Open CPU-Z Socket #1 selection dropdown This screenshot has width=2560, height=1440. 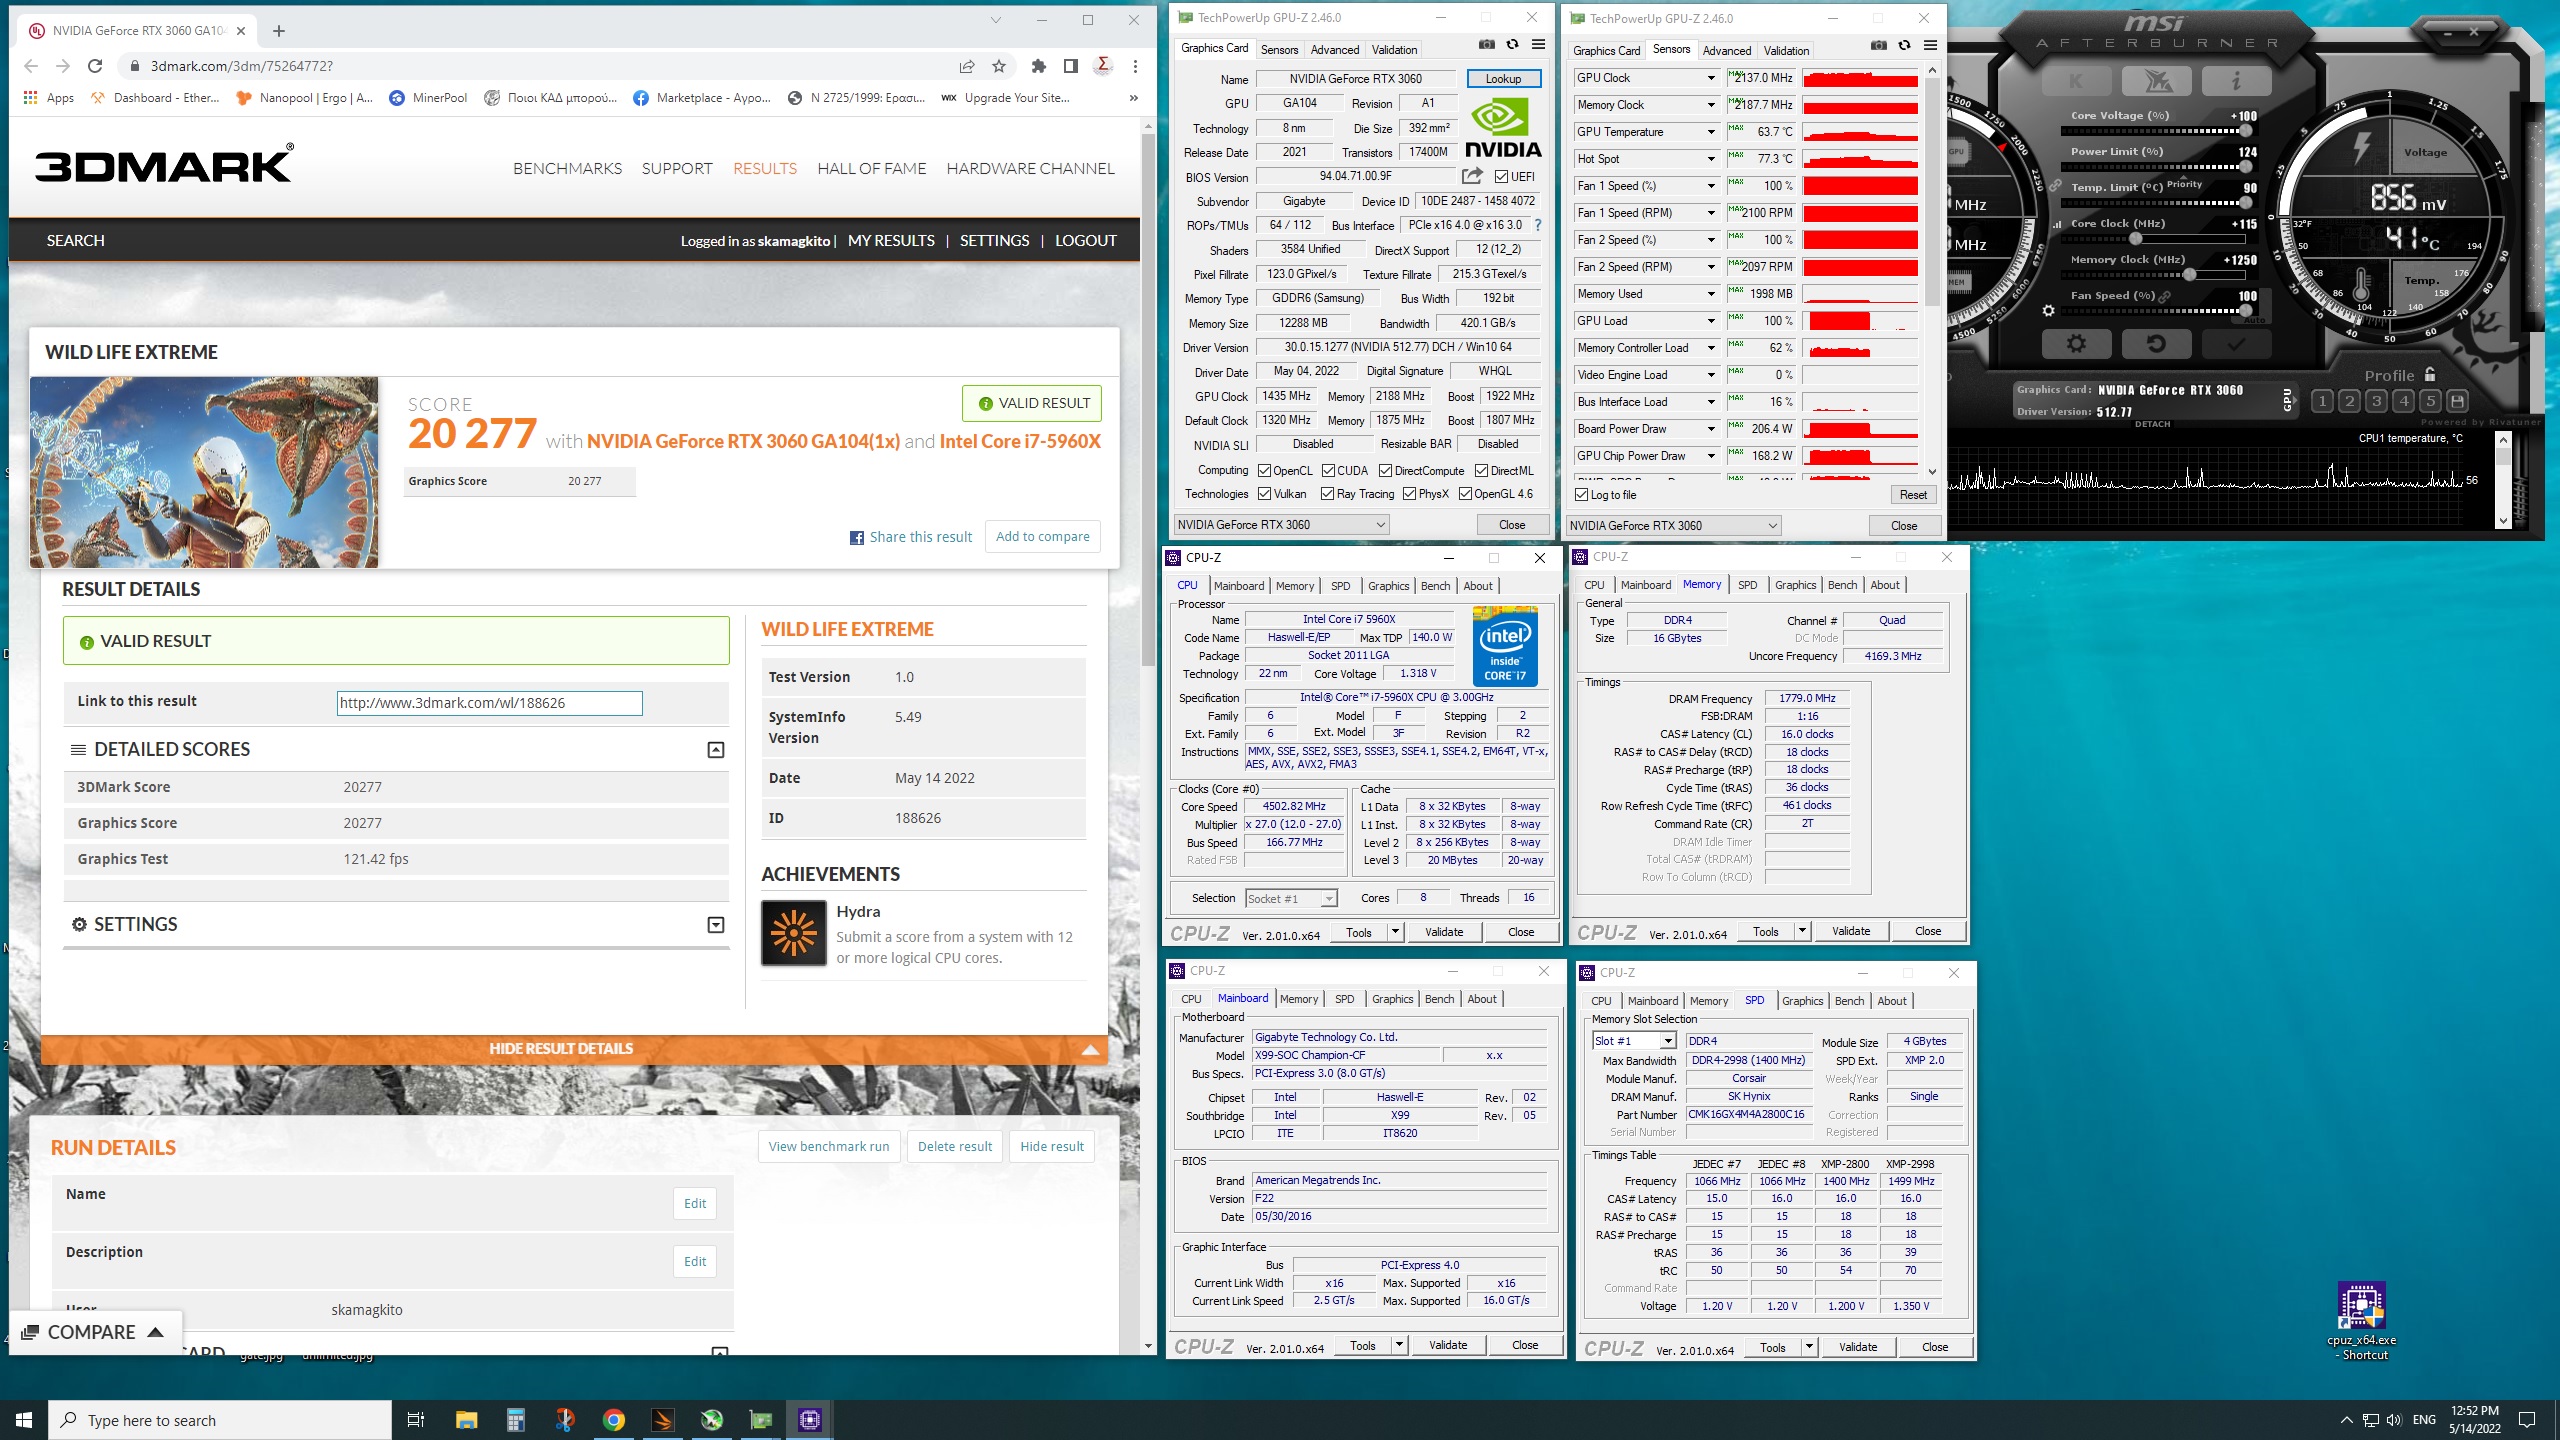click(1291, 899)
